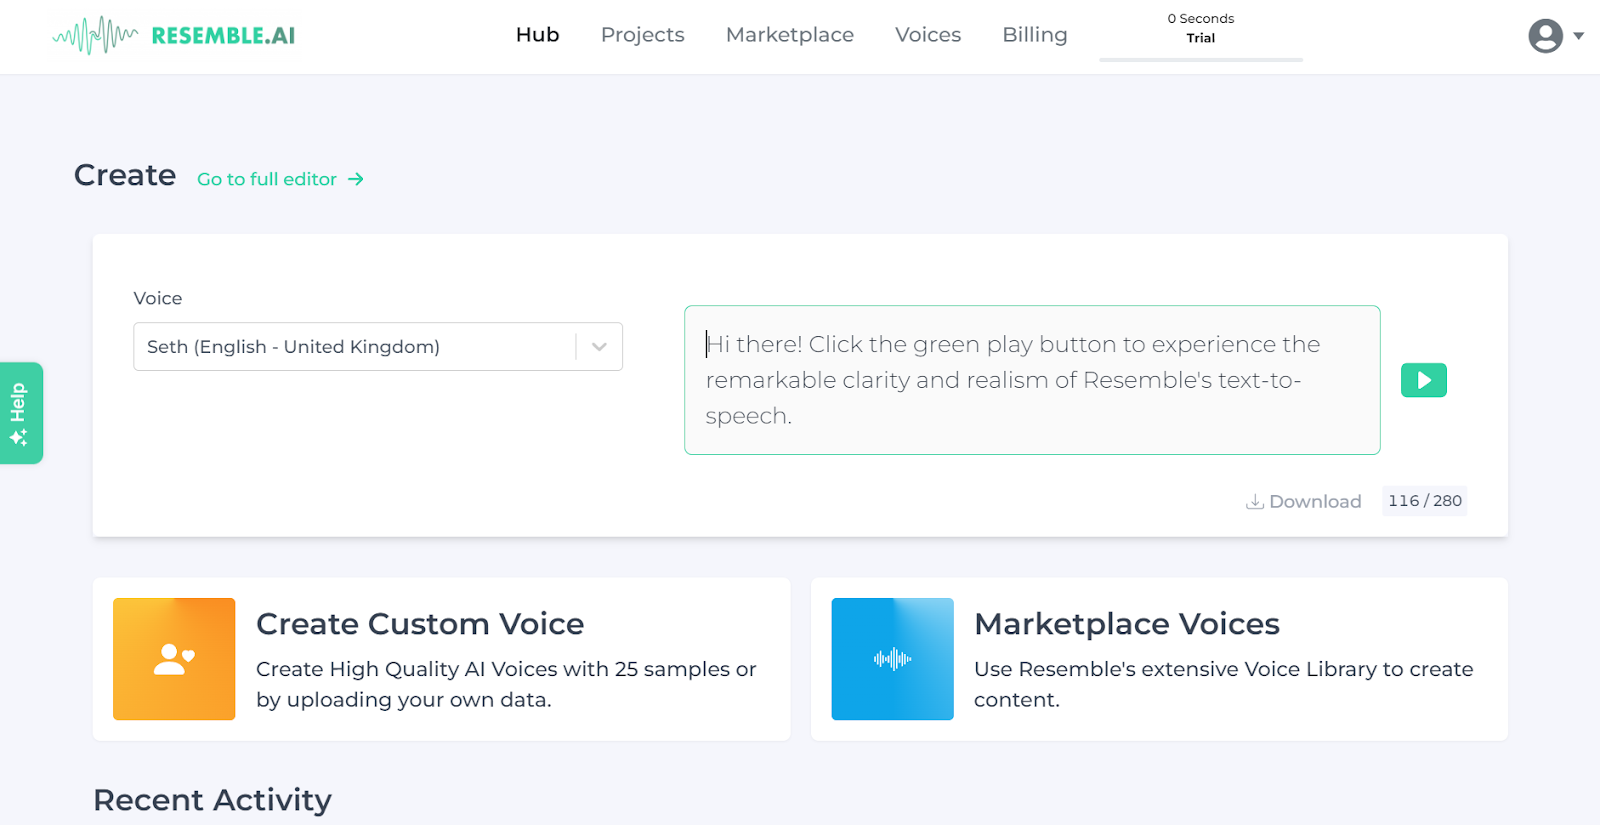Click the sparkle icon on Help tab

click(x=18, y=438)
